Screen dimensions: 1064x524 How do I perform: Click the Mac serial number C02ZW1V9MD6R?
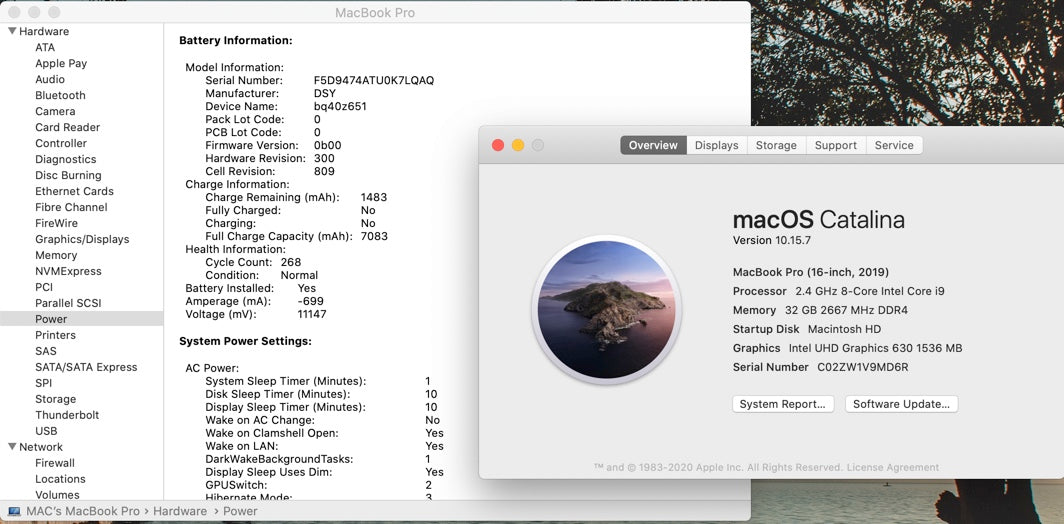862,367
